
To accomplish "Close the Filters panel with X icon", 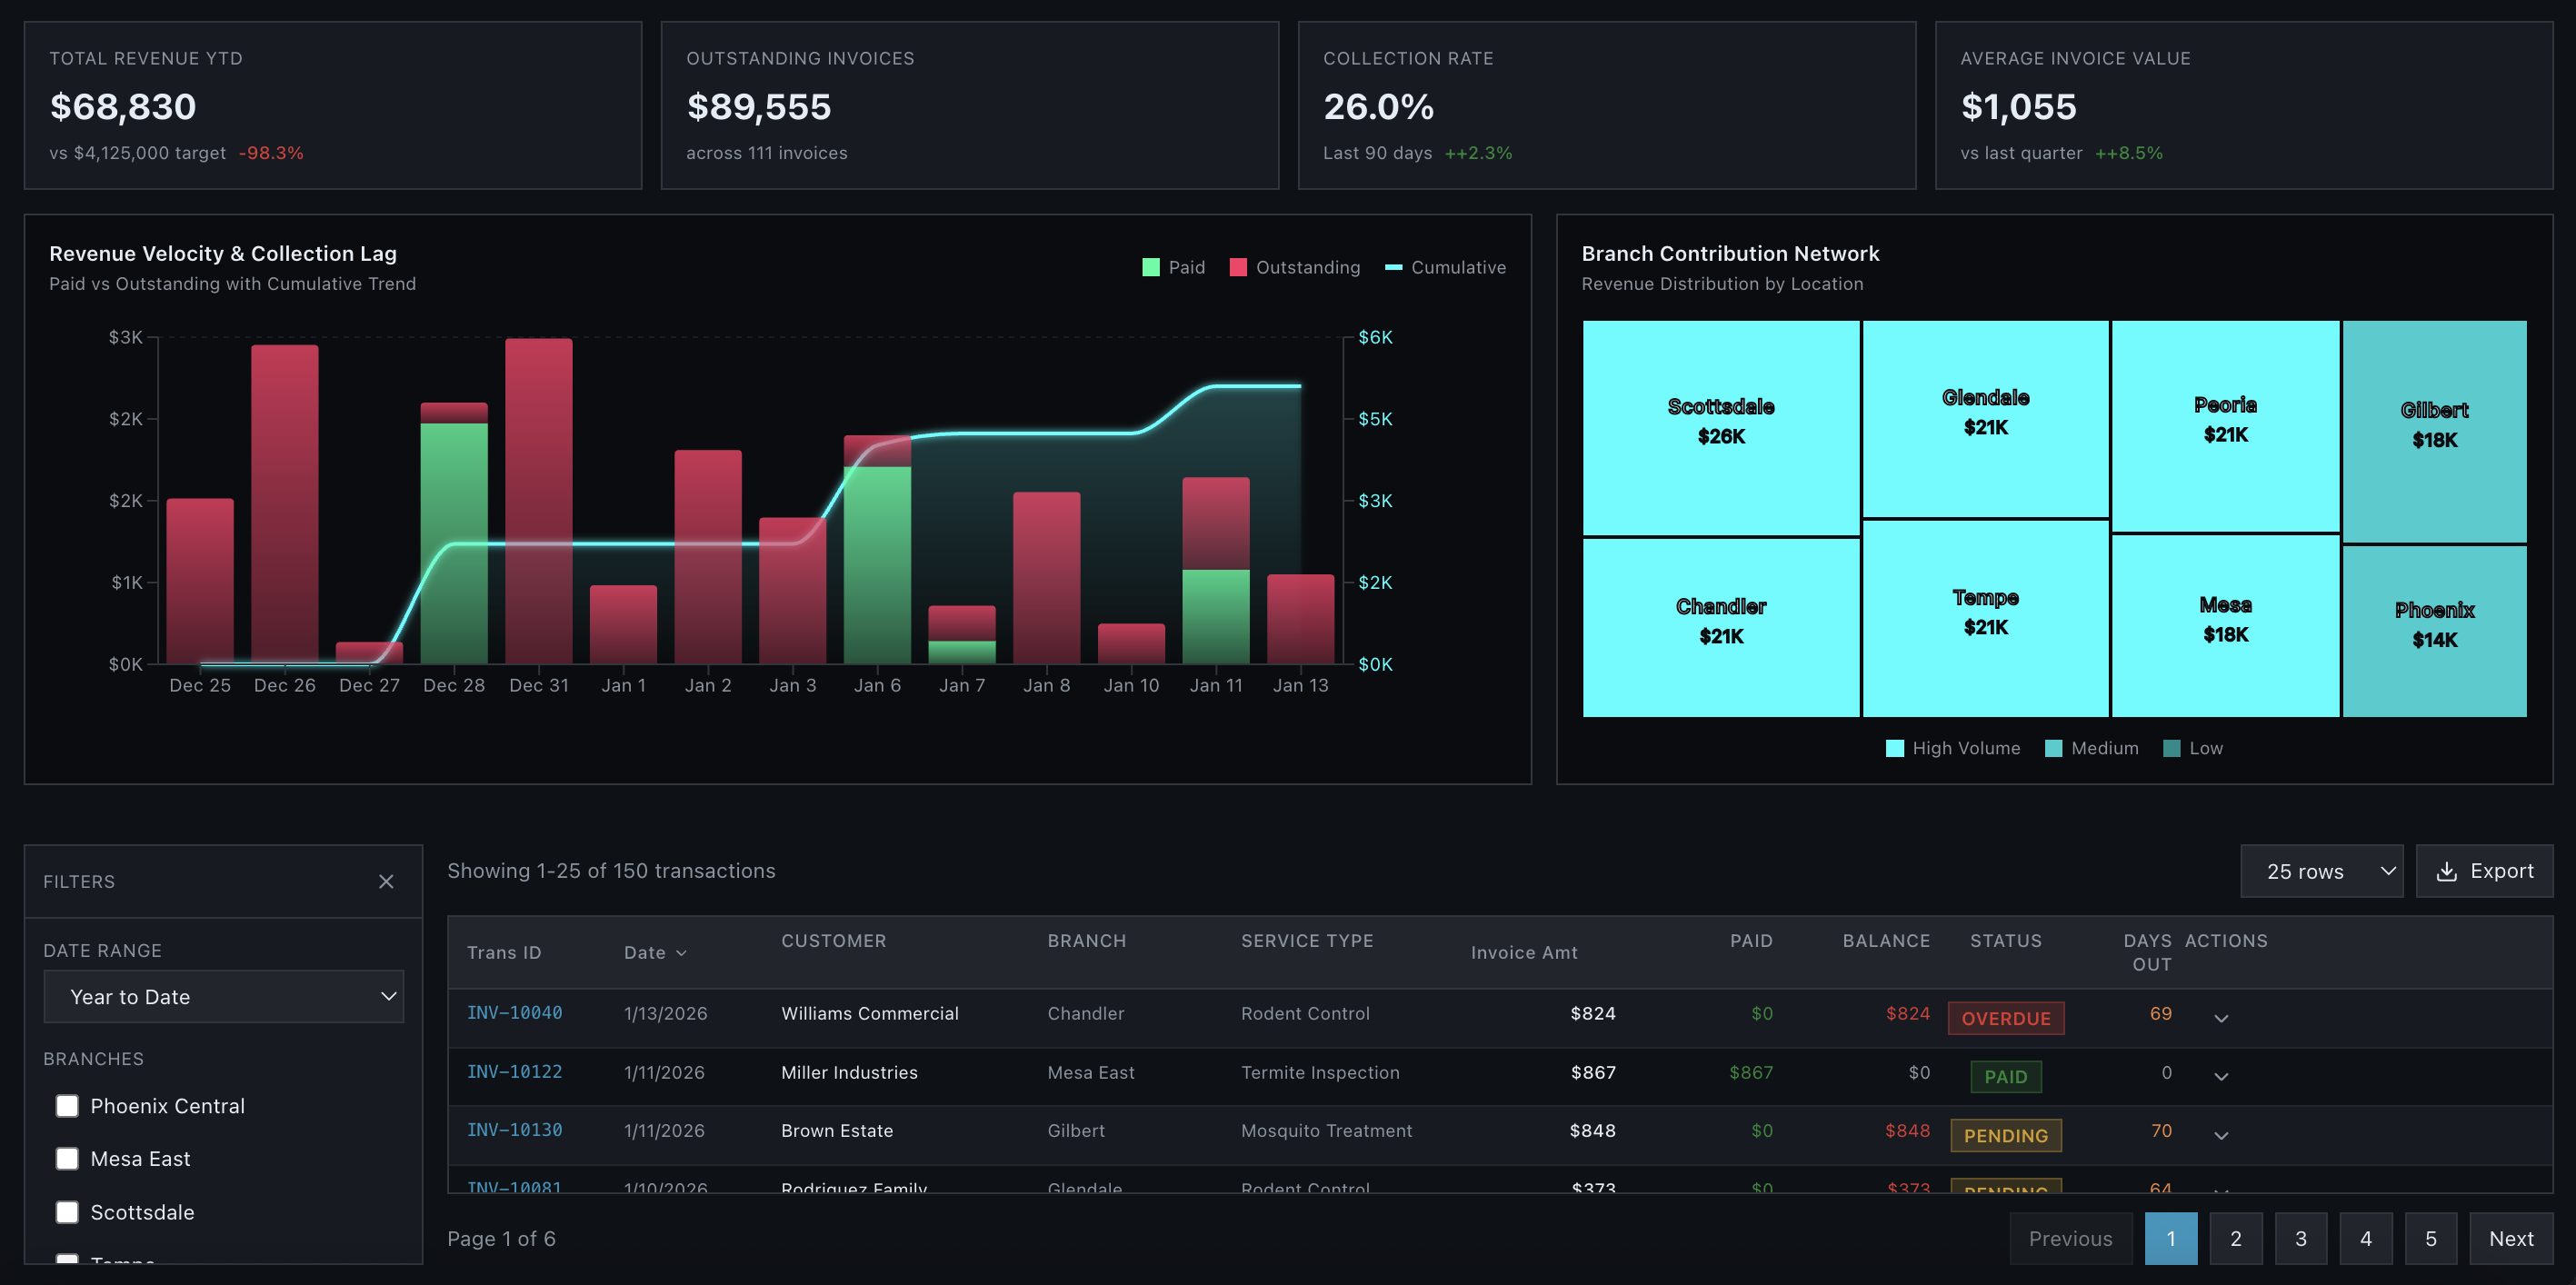I will [x=386, y=881].
